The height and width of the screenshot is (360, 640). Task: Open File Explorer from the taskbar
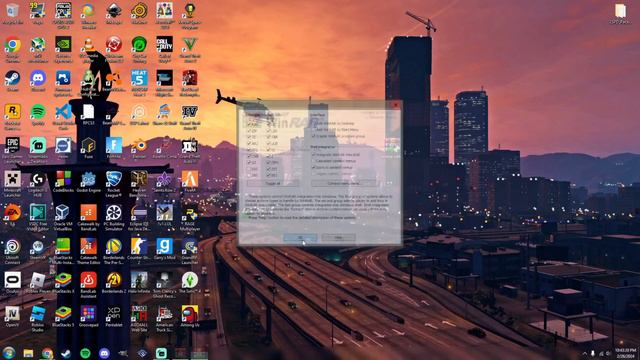tap(28, 353)
